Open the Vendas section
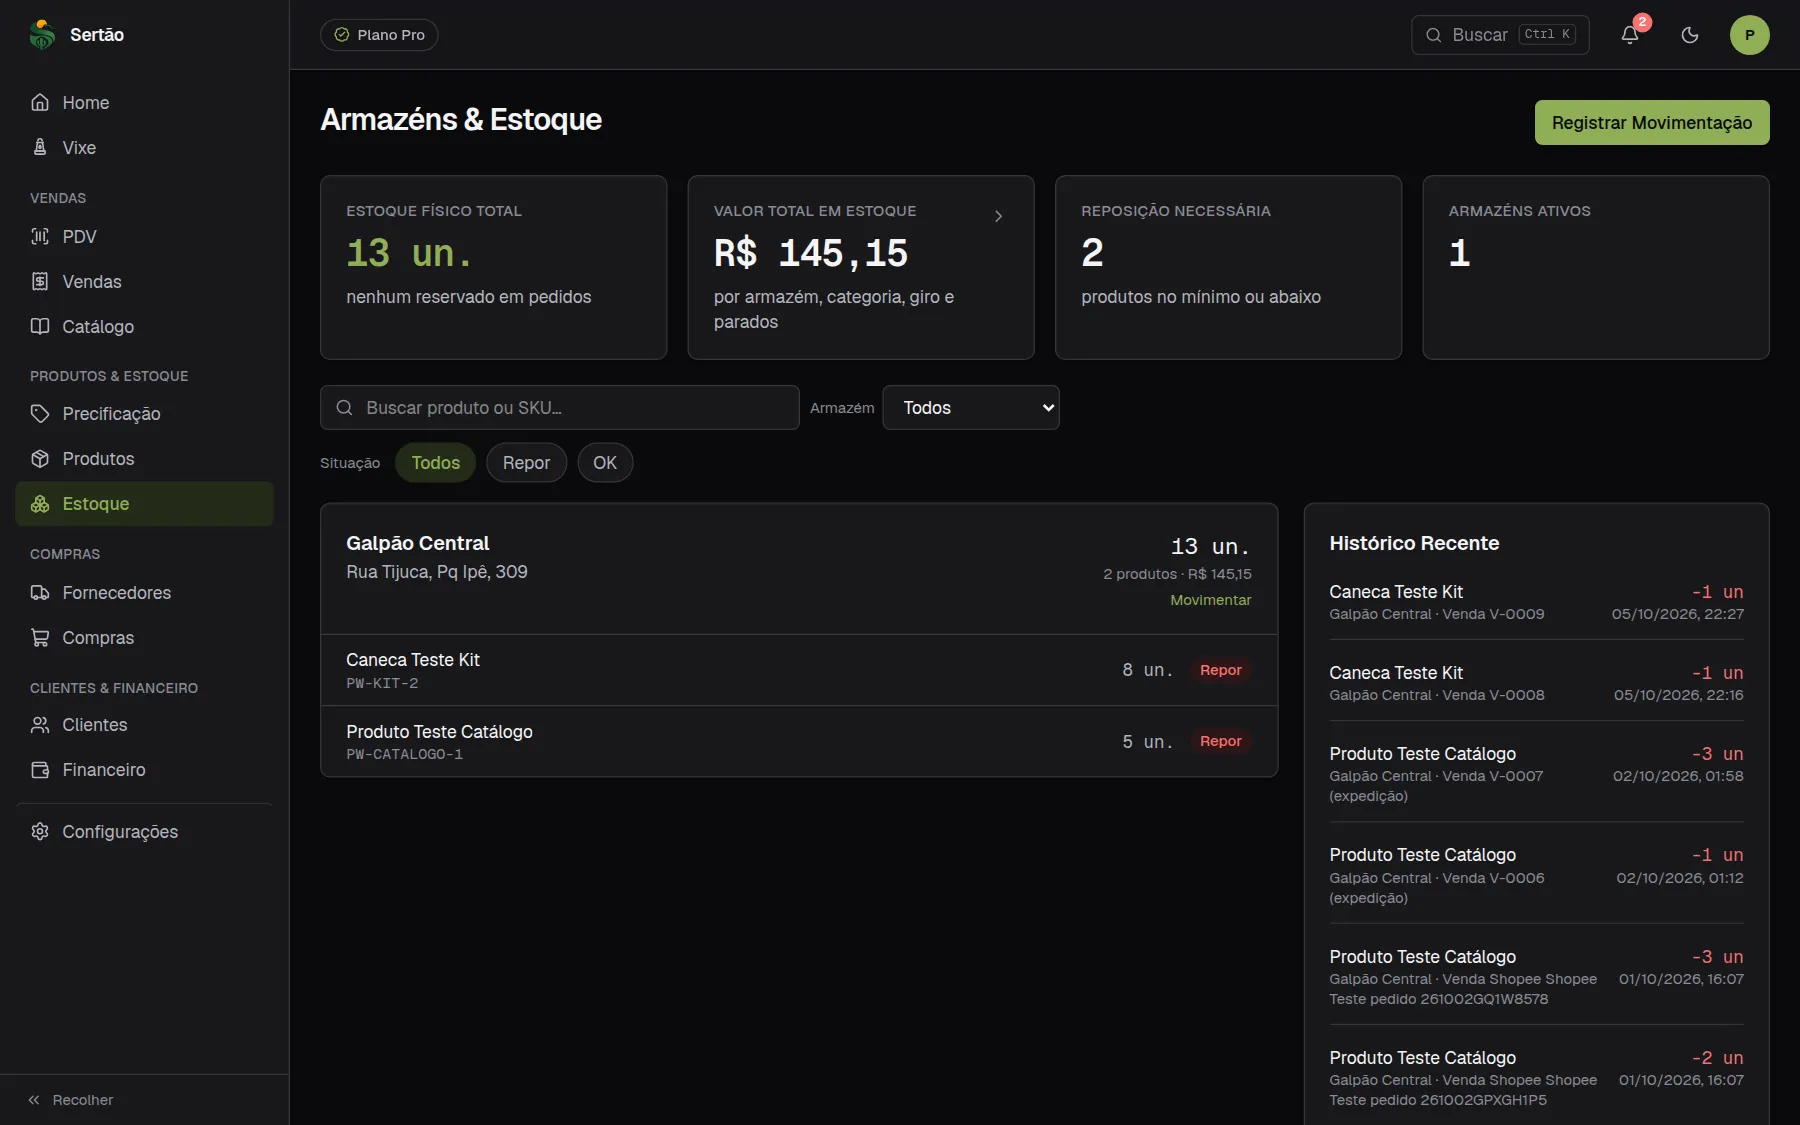 tap(144, 282)
